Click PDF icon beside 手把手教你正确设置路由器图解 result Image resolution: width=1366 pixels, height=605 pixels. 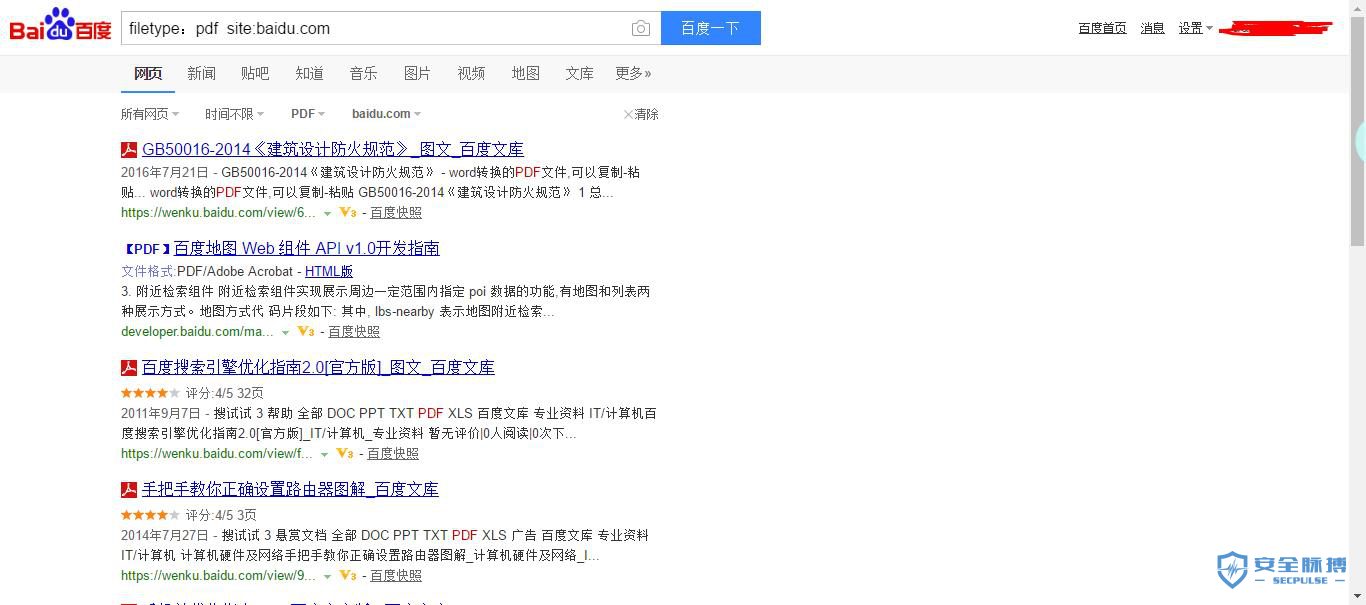pyautogui.click(x=129, y=490)
